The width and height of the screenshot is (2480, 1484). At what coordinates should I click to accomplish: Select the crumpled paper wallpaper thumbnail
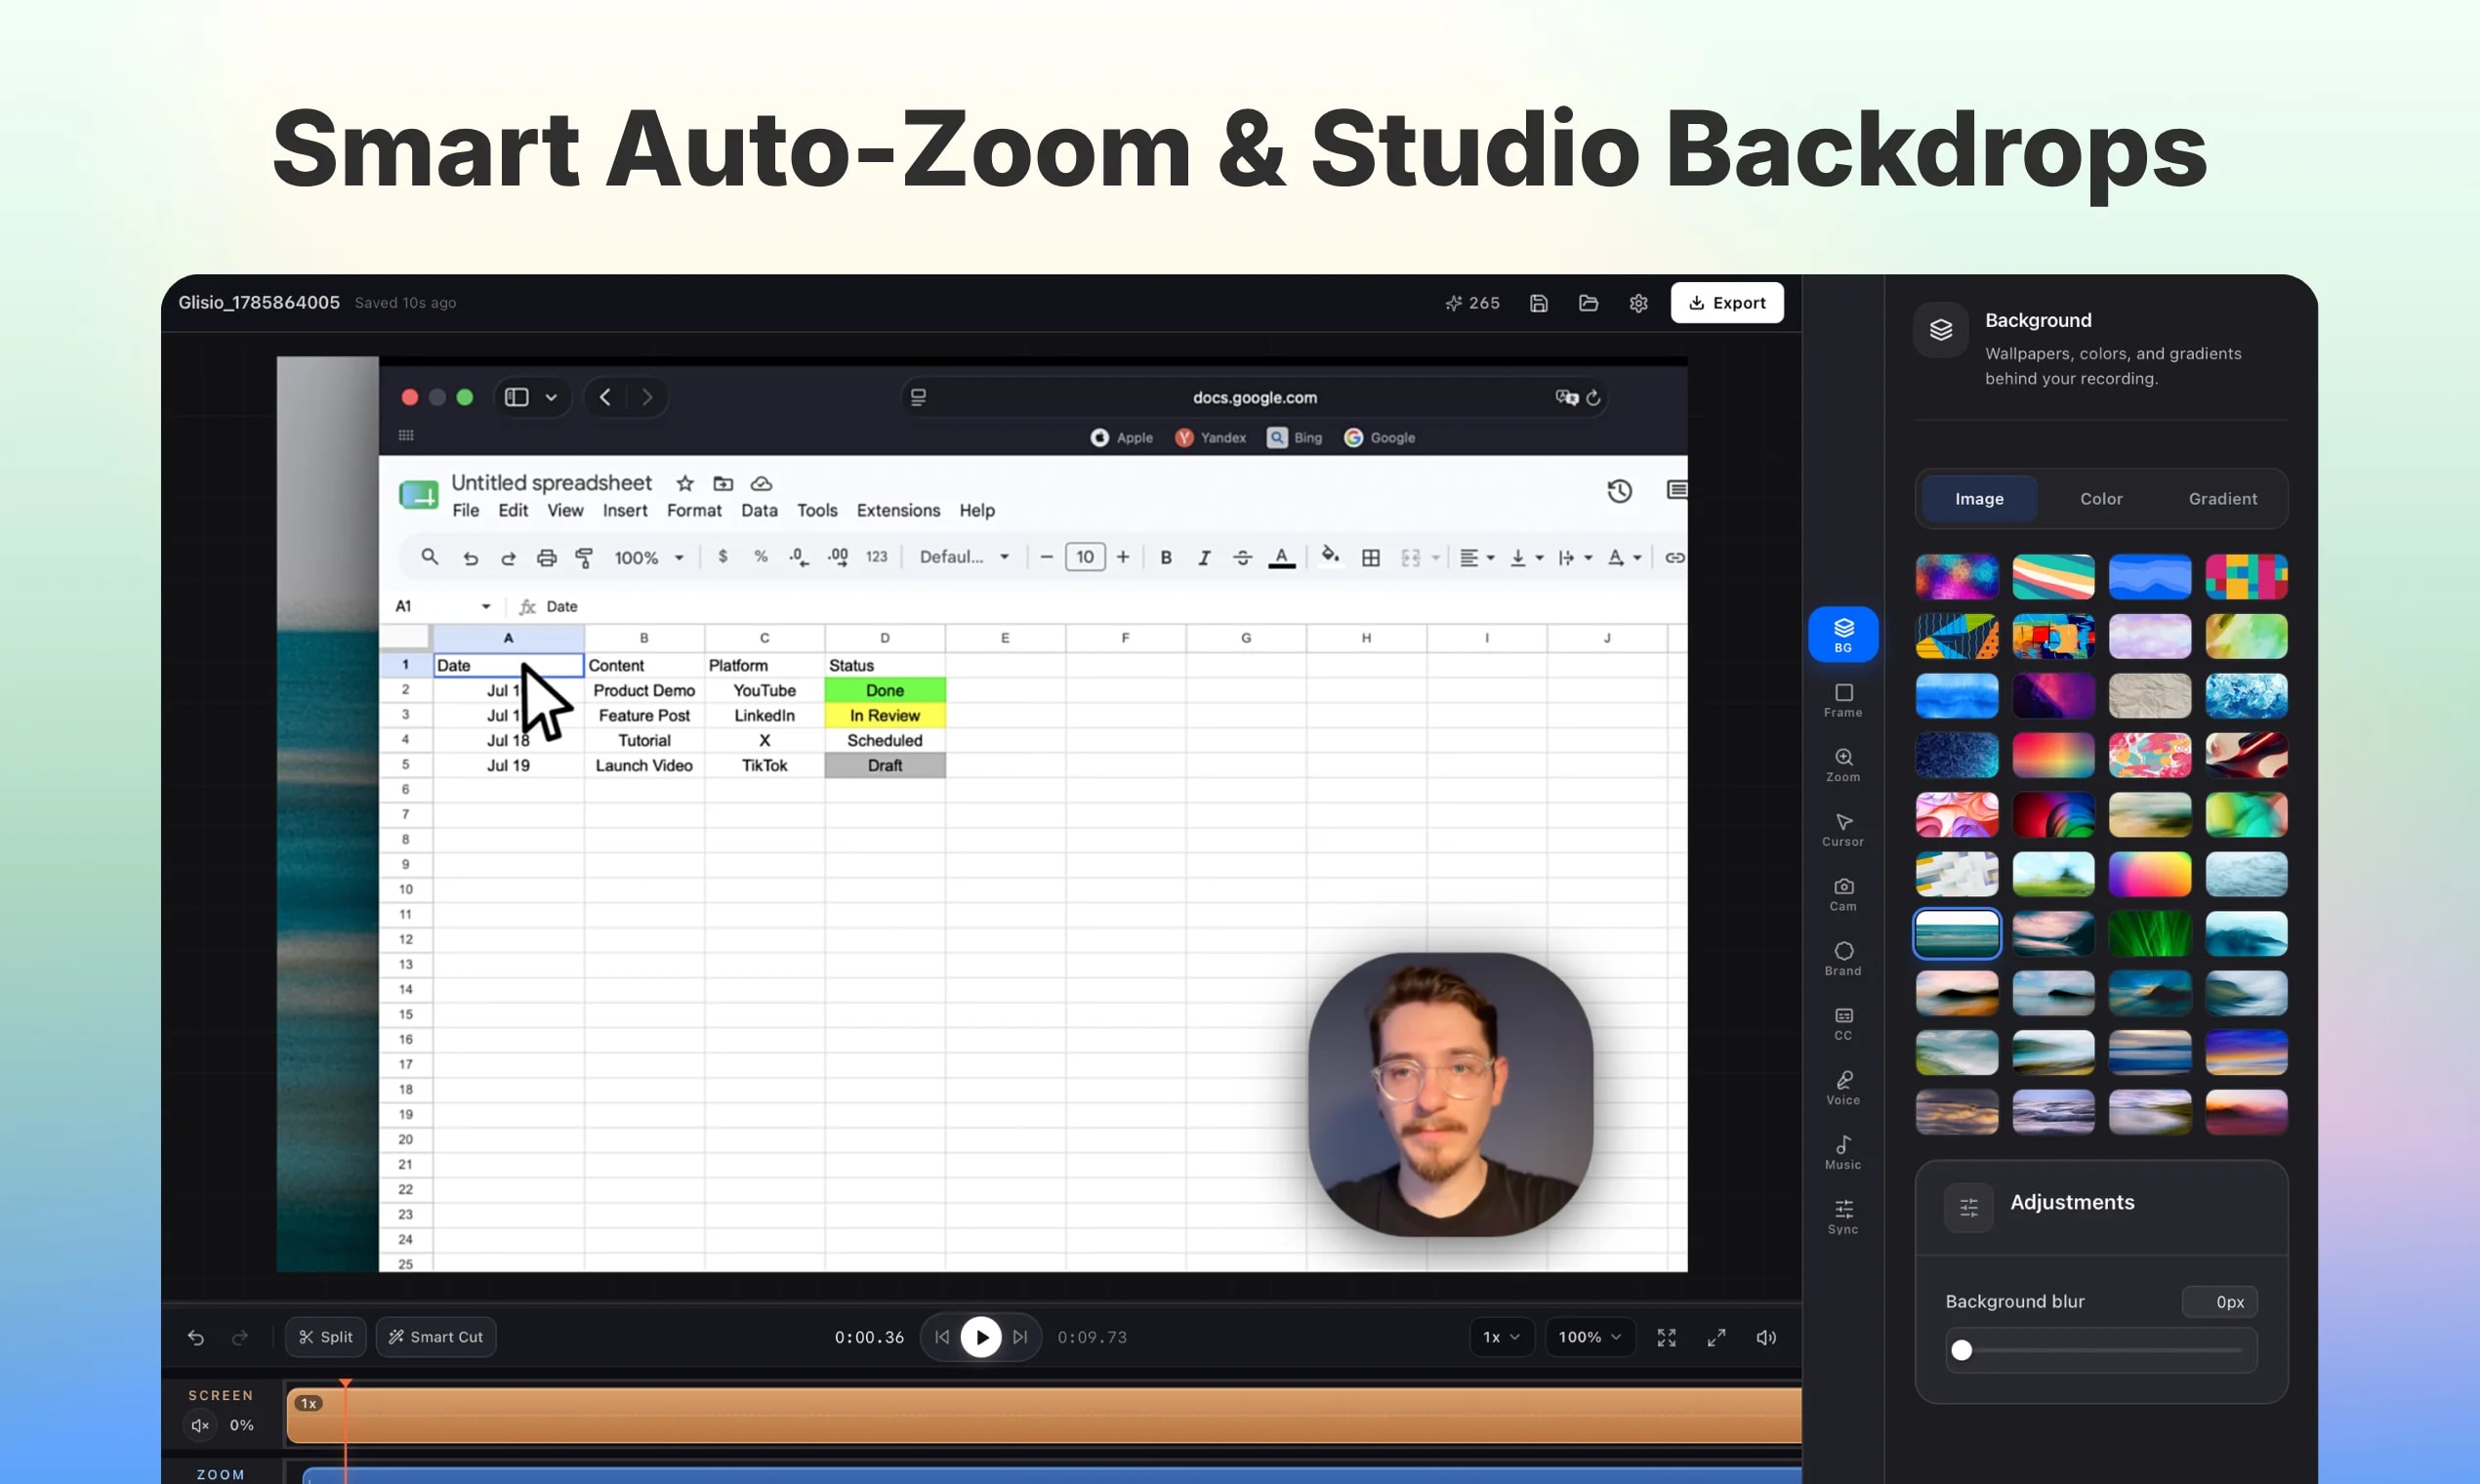[2150, 695]
